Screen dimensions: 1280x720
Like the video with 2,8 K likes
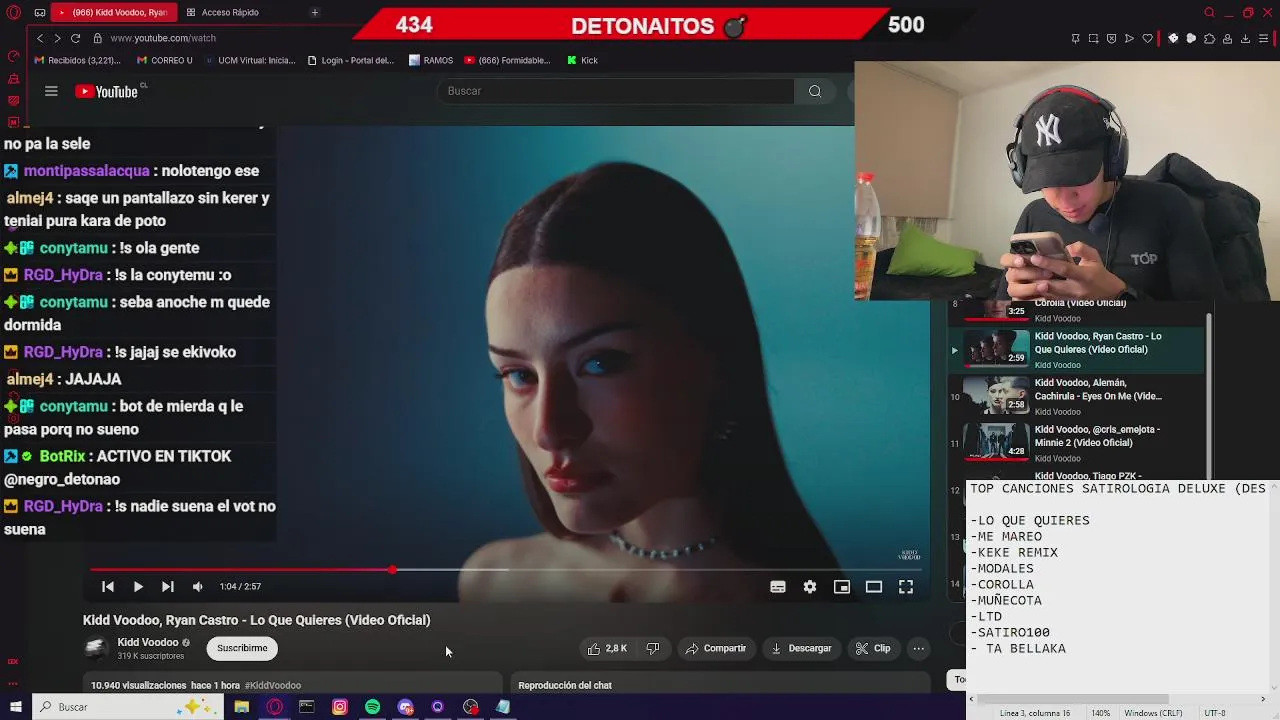coord(607,648)
